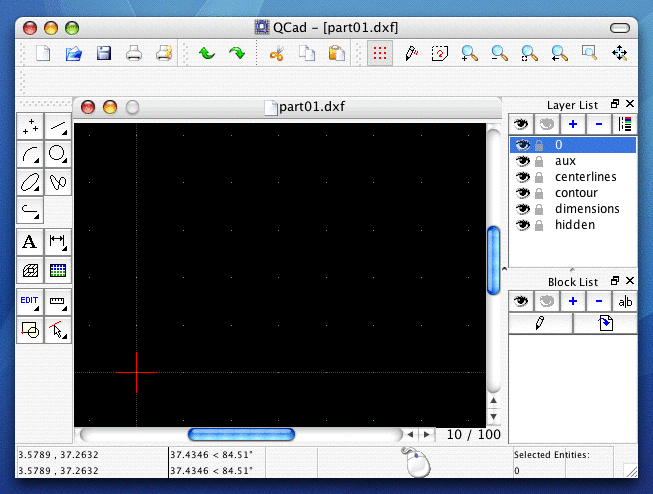Expand the EDIT tools submenu

[30, 301]
